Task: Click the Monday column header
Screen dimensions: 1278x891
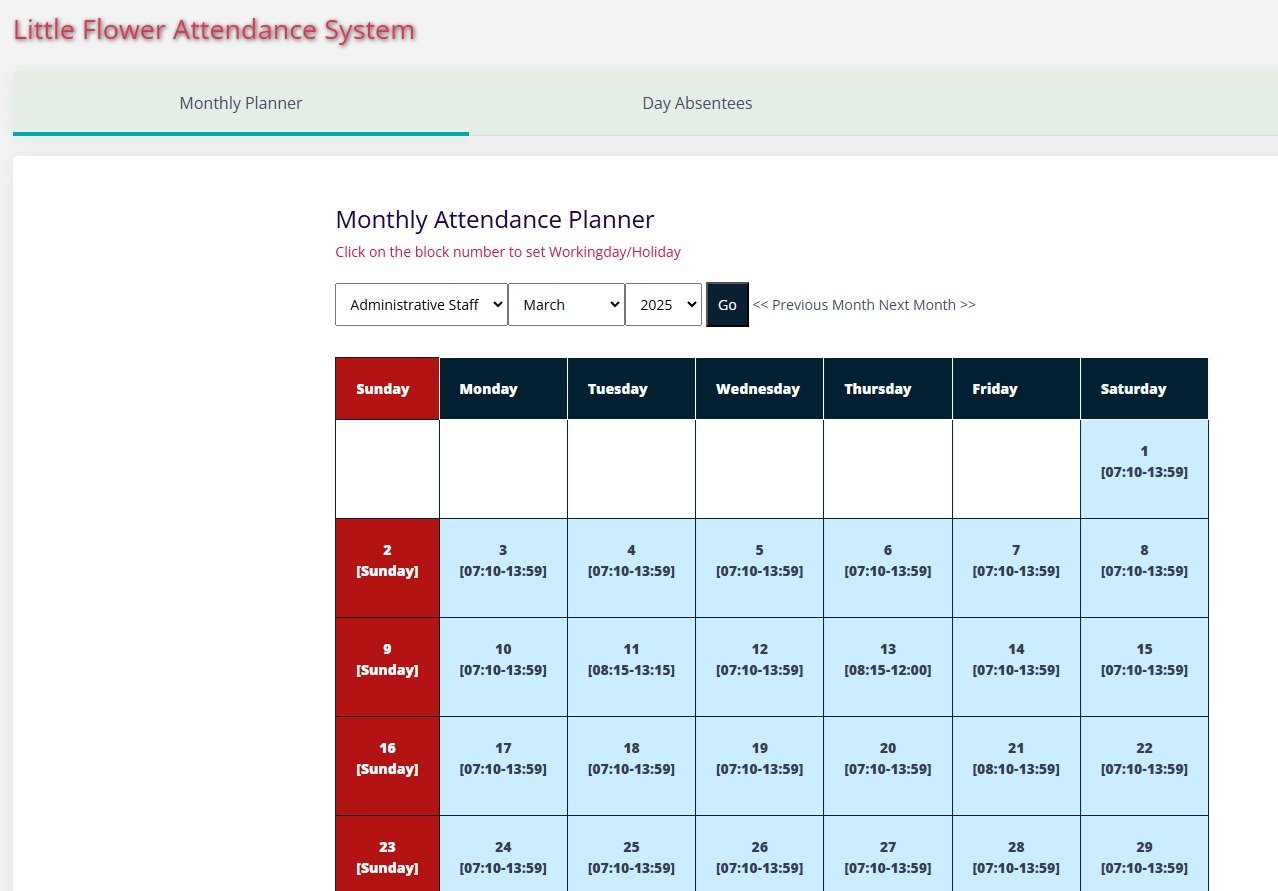Action: pyautogui.click(x=503, y=389)
